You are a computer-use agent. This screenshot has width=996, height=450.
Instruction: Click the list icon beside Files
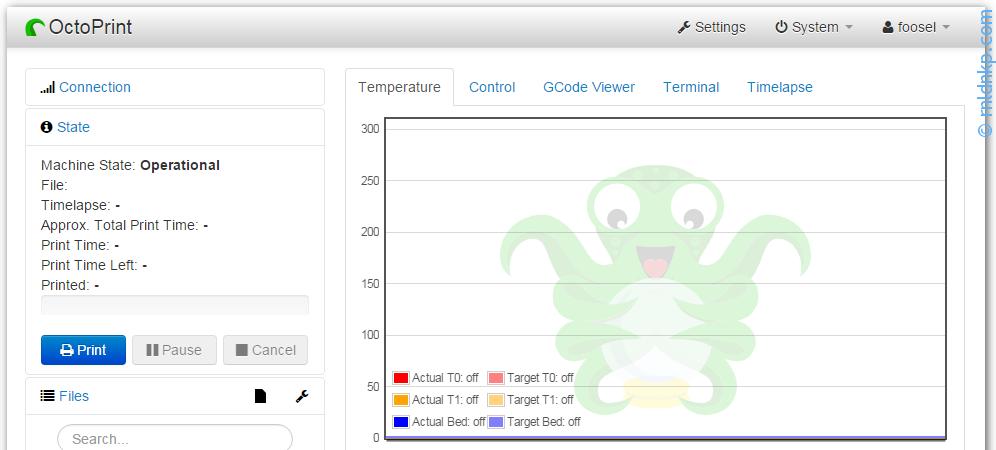tap(47, 396)
